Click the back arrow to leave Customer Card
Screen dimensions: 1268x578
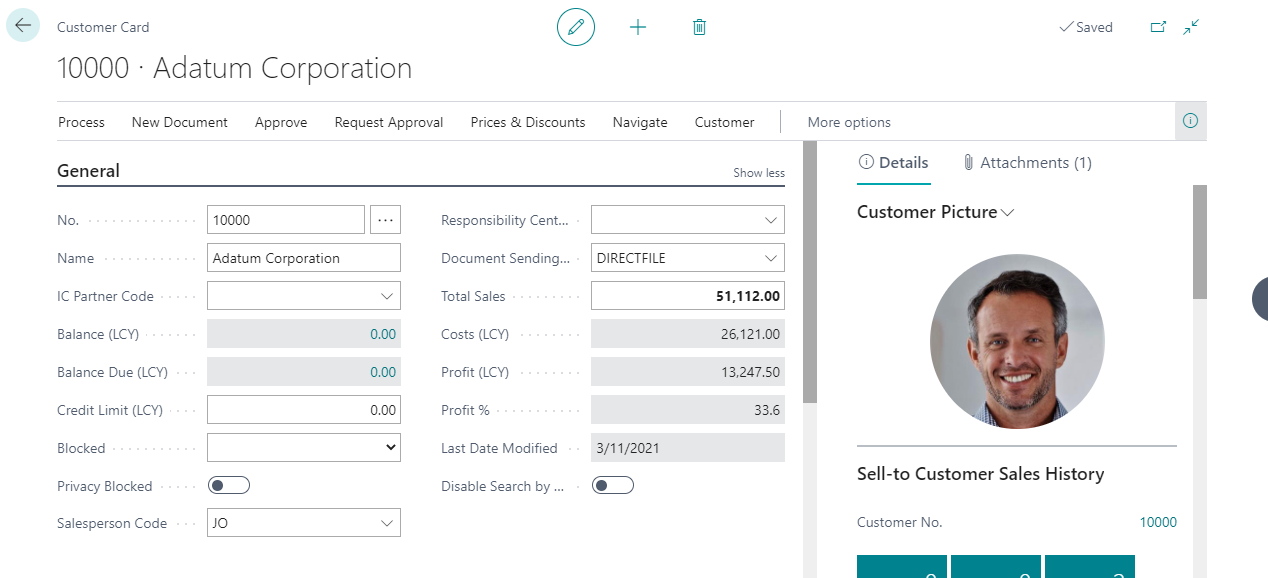click(x=22, y=25)
